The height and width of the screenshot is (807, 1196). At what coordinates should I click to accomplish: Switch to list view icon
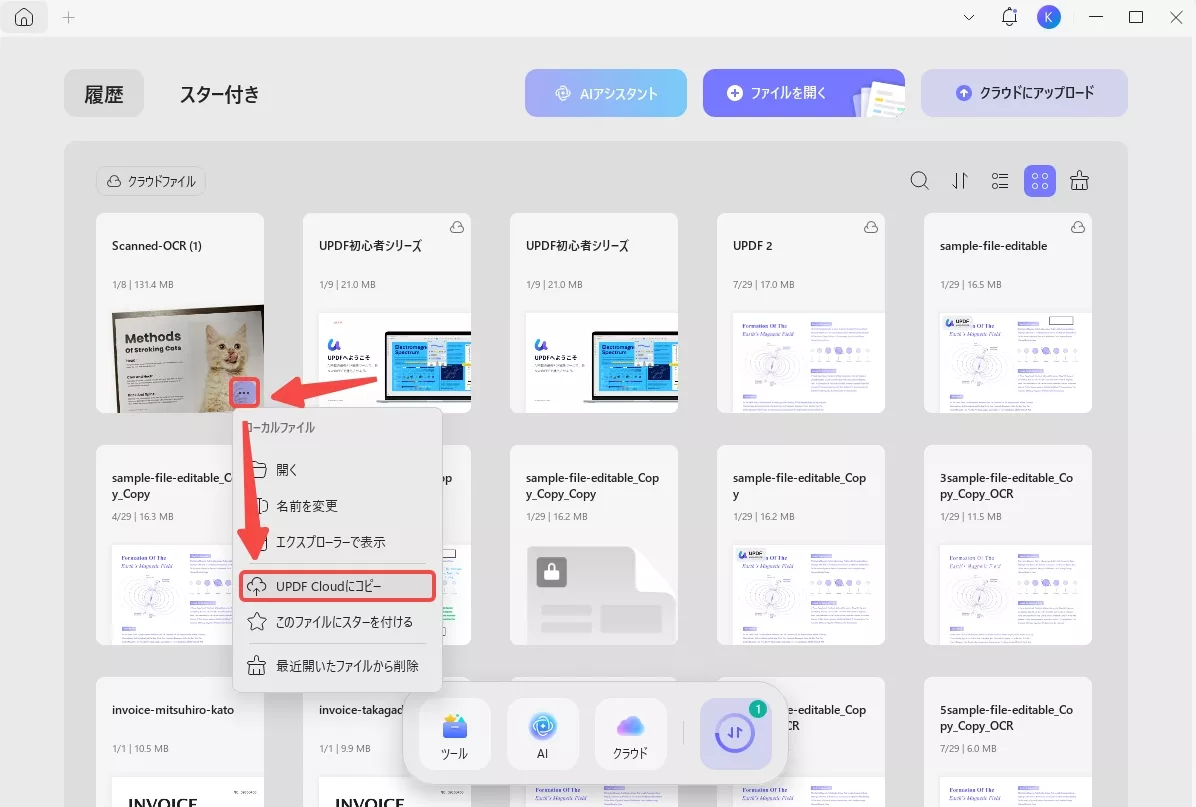(x=1000, y=181)
